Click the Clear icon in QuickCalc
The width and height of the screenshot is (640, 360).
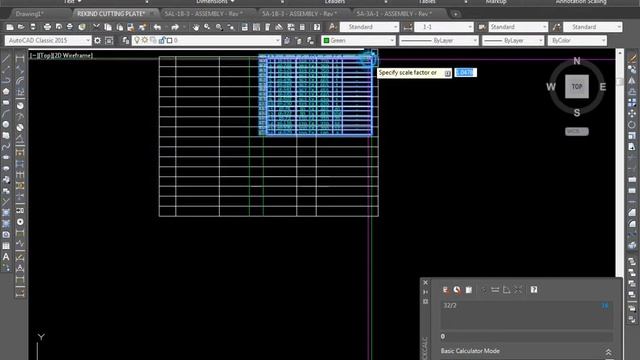click(446, 290)
